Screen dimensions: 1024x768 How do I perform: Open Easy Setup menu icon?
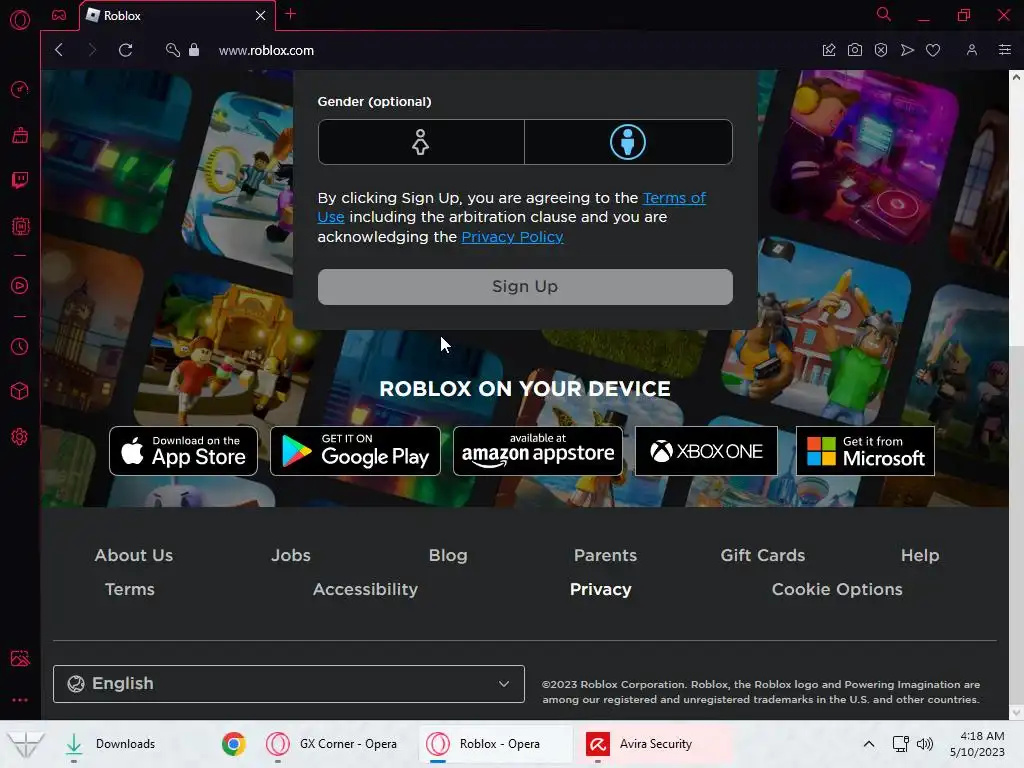point(1005,50)
